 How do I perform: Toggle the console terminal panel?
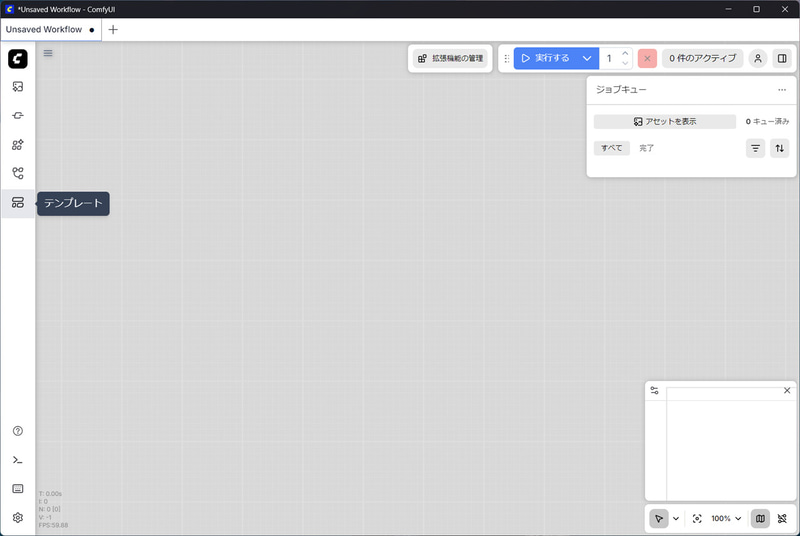(18, 460)
